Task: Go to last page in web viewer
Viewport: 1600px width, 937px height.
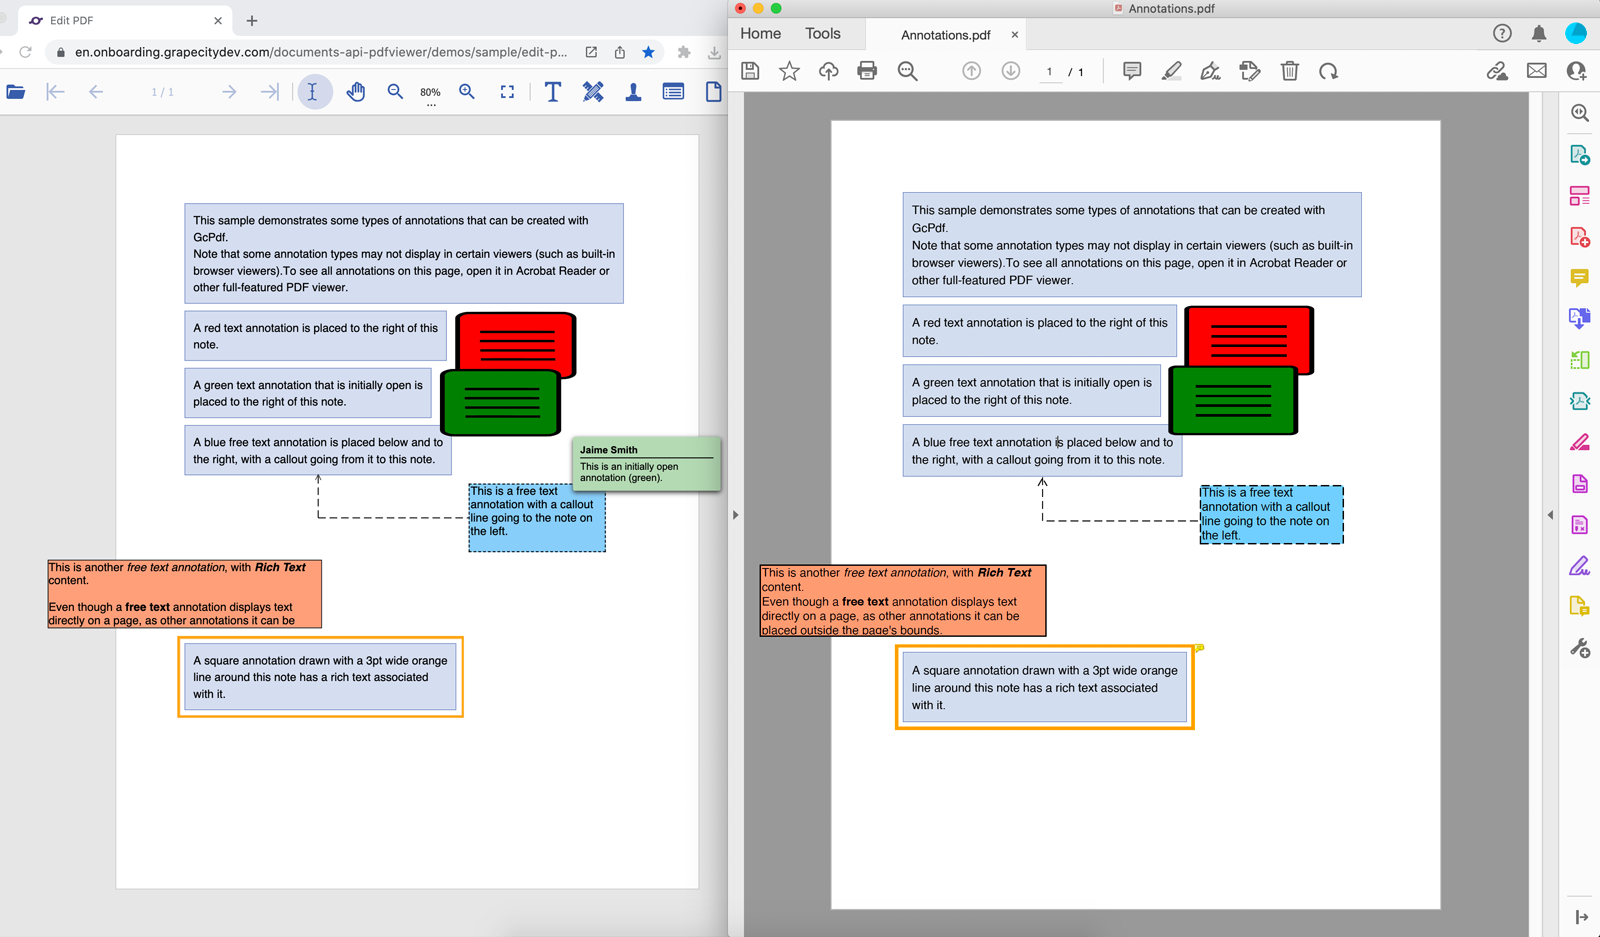Action: coord(270,92)
